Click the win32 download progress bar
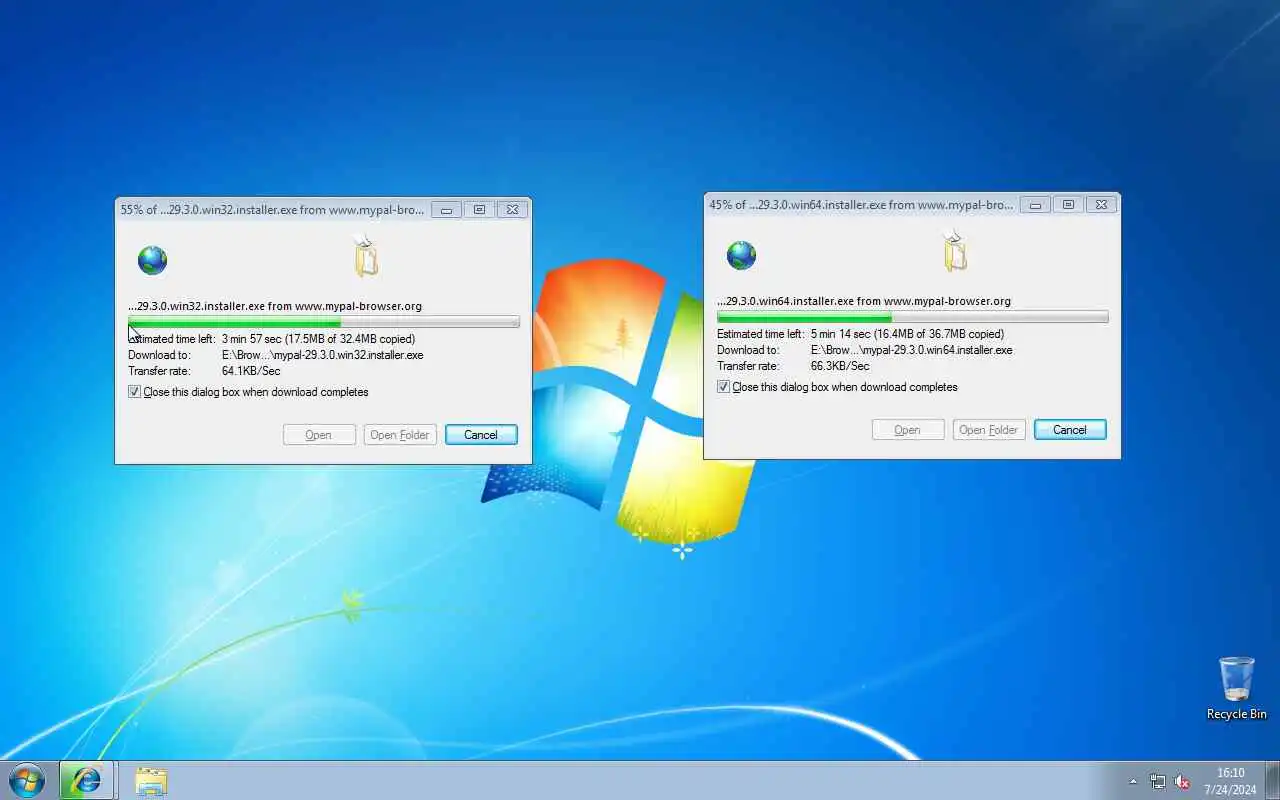Screen dimensions: 1280x800 (x=324, y=322)
